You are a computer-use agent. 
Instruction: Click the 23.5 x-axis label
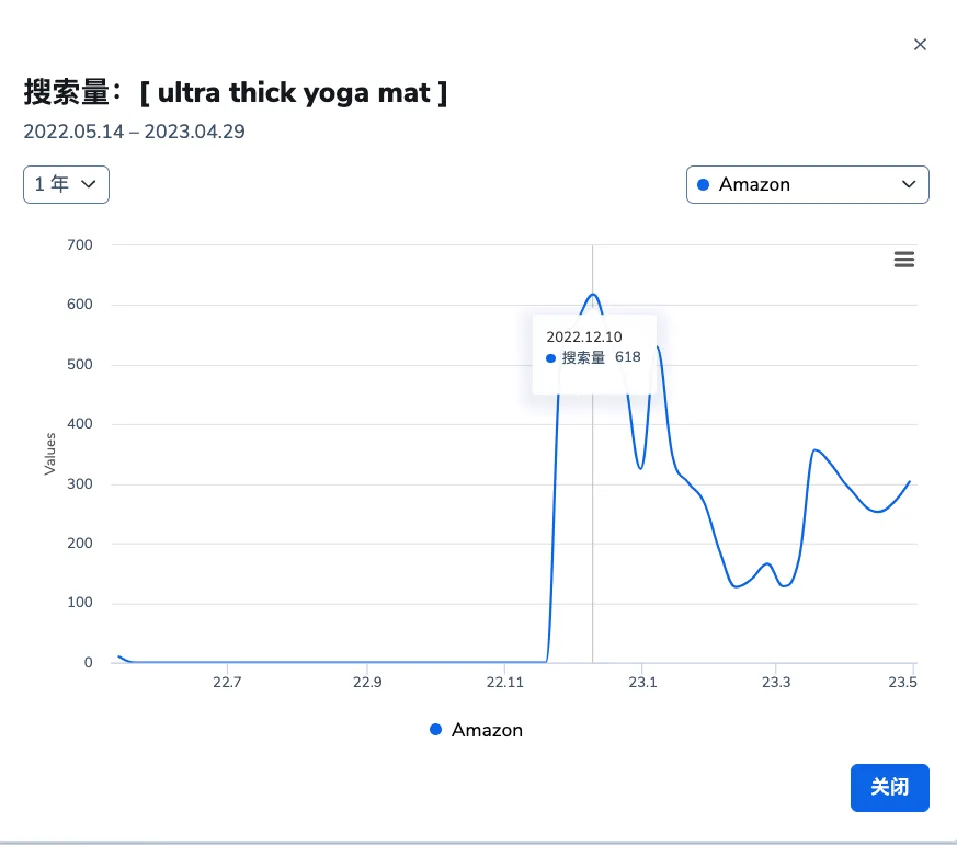click(x=902, y=682)
